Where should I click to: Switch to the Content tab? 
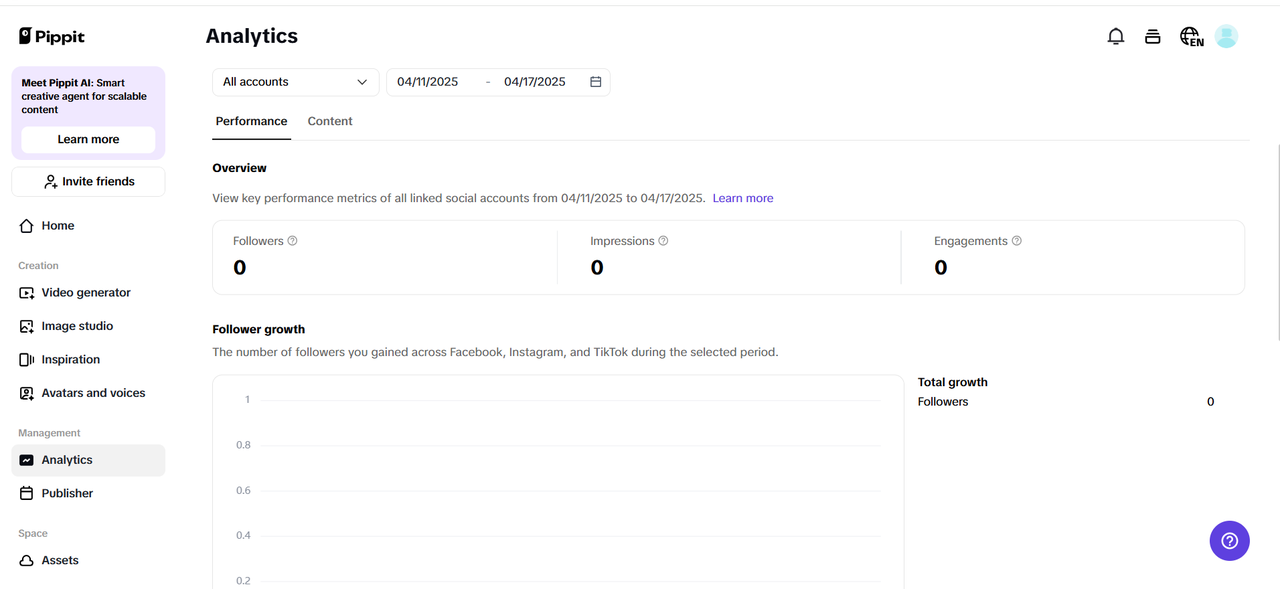(330, 120)
